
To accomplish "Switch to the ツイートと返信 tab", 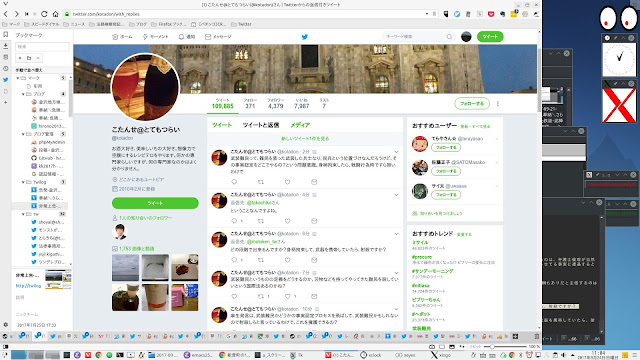I will click(x=260, y=125).
